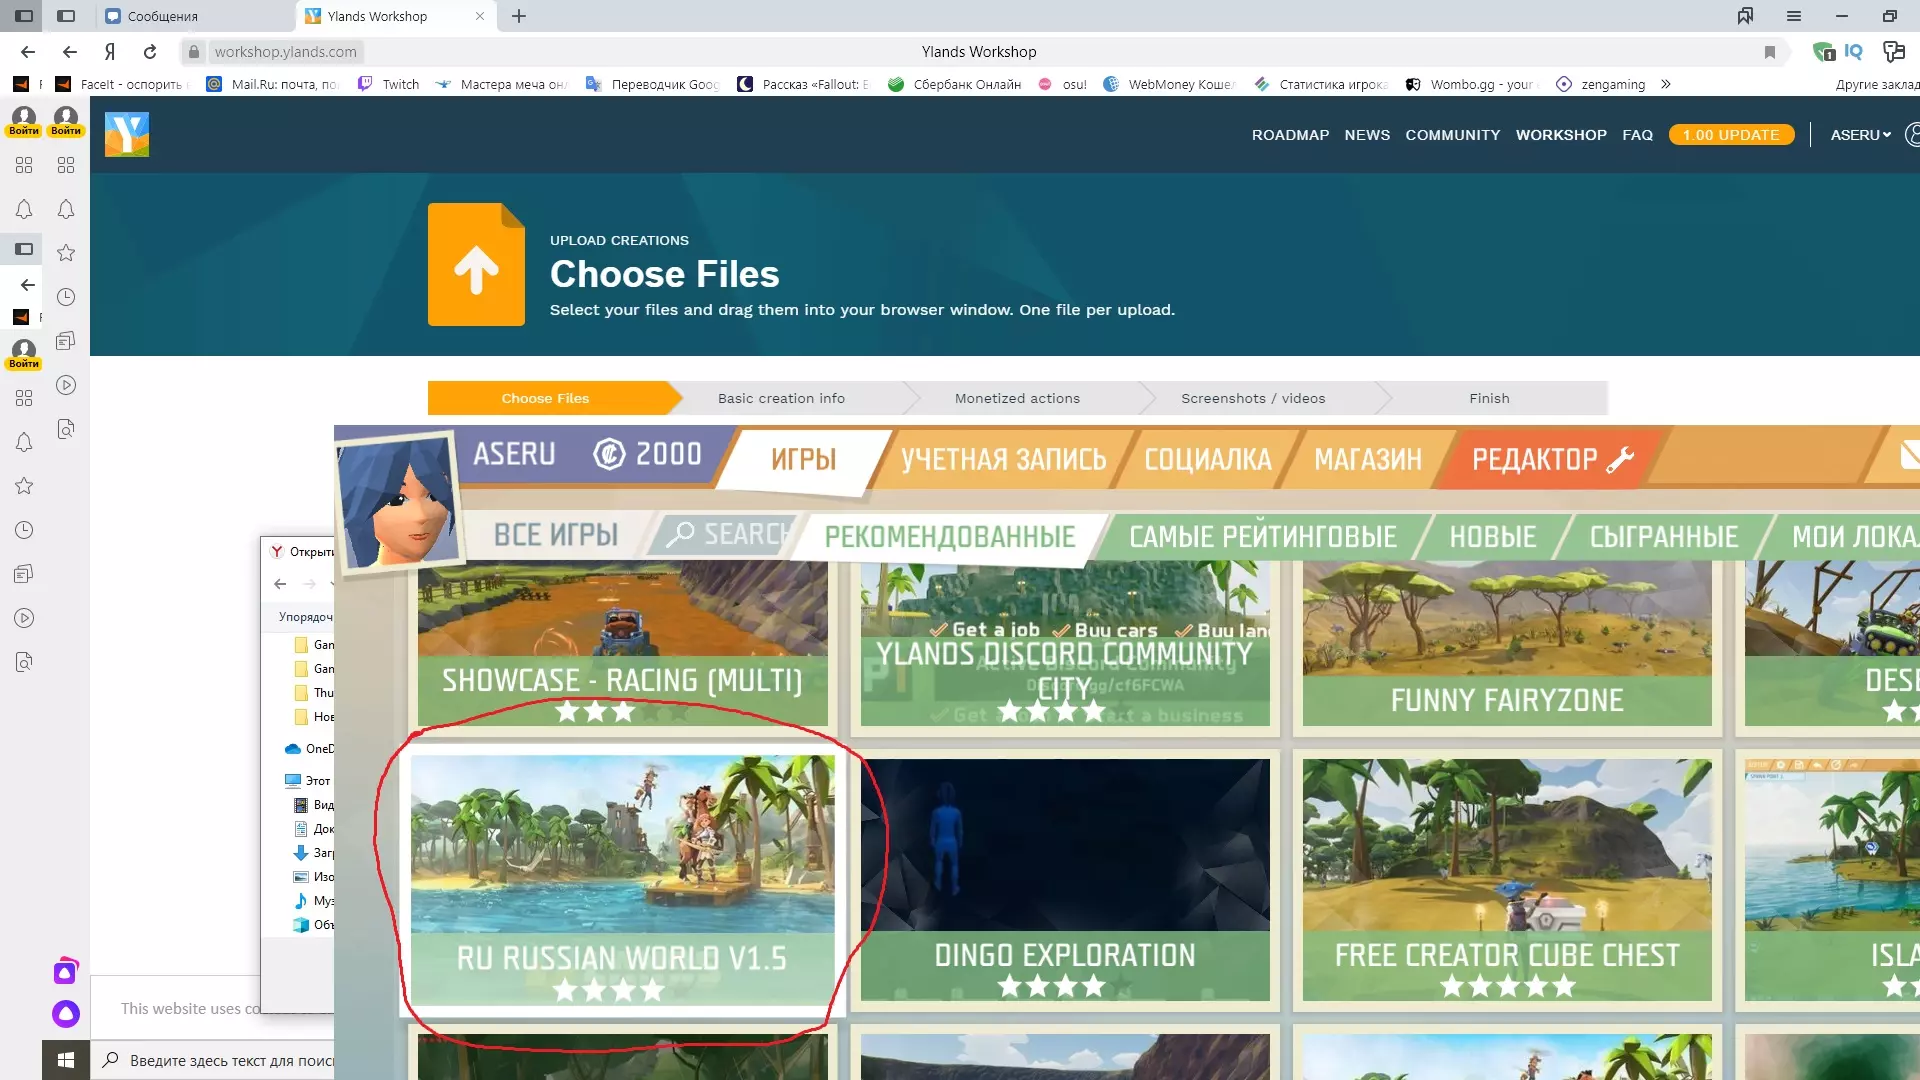The width and height of the screenshot is (1920, 1080).
Task: Click the bookmark icon in address bar
Action: point(1769,52)
